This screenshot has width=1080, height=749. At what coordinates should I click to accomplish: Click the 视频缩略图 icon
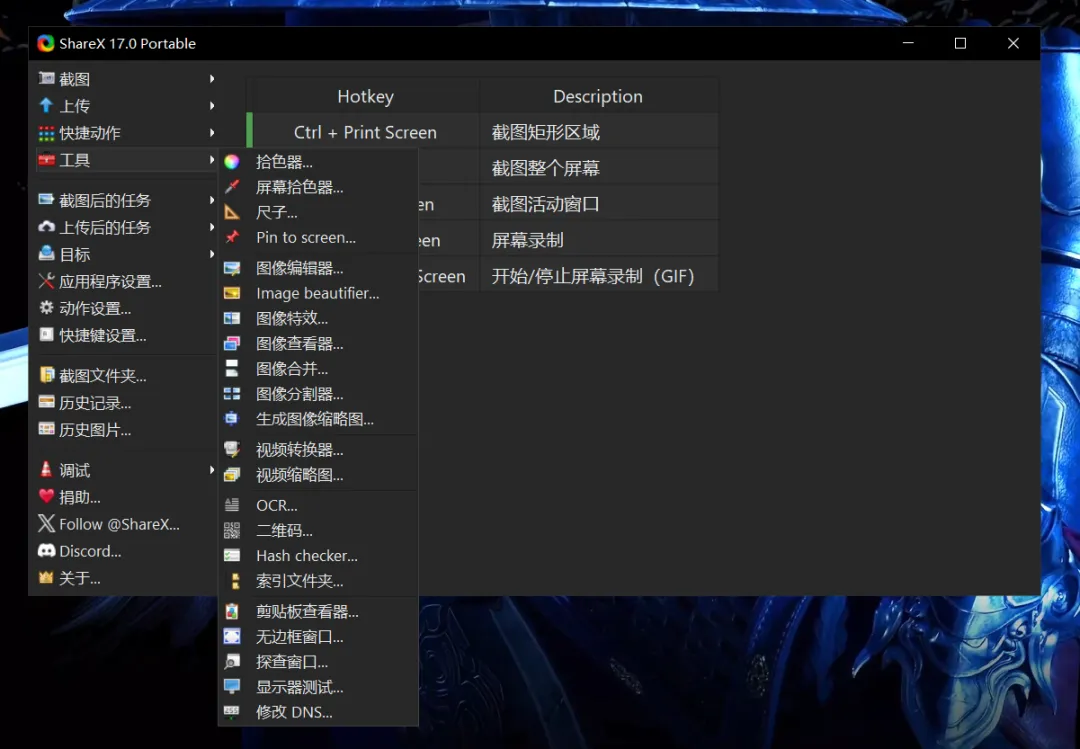point(232,475)
